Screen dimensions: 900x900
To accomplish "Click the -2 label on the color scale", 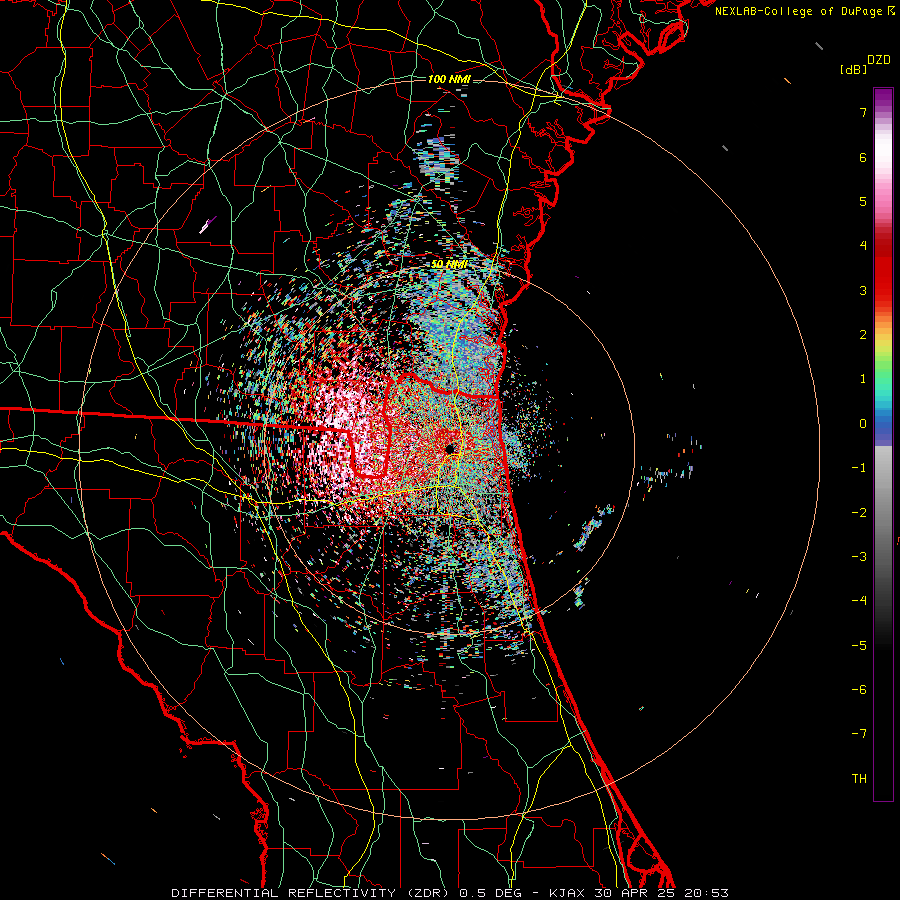I will [x=859, y=513].
